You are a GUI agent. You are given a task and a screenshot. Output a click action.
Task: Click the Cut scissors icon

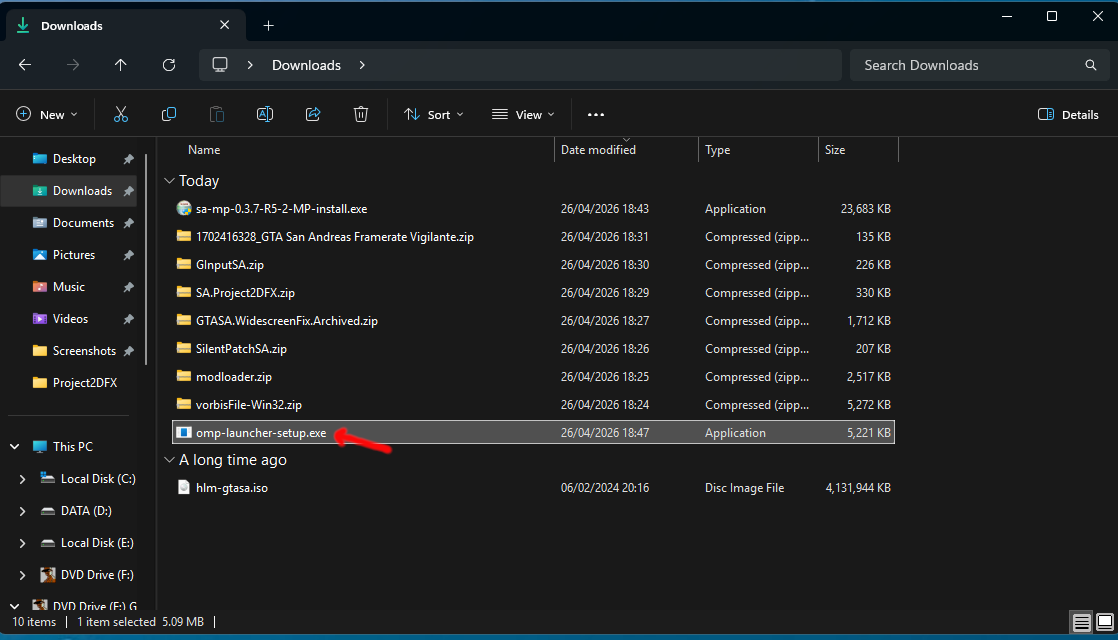pyautogui.click(x=121, y=114)
